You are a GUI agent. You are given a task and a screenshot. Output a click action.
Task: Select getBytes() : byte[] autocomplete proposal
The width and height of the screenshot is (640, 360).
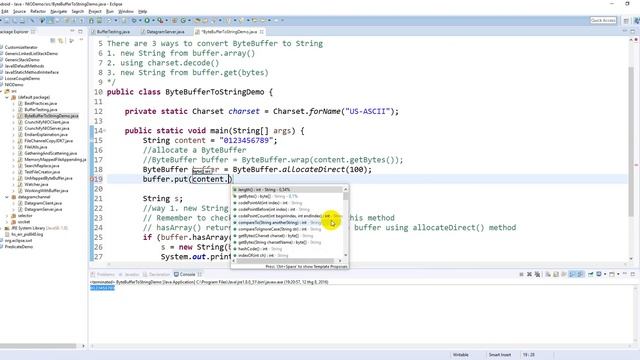[x=287, y=196]
